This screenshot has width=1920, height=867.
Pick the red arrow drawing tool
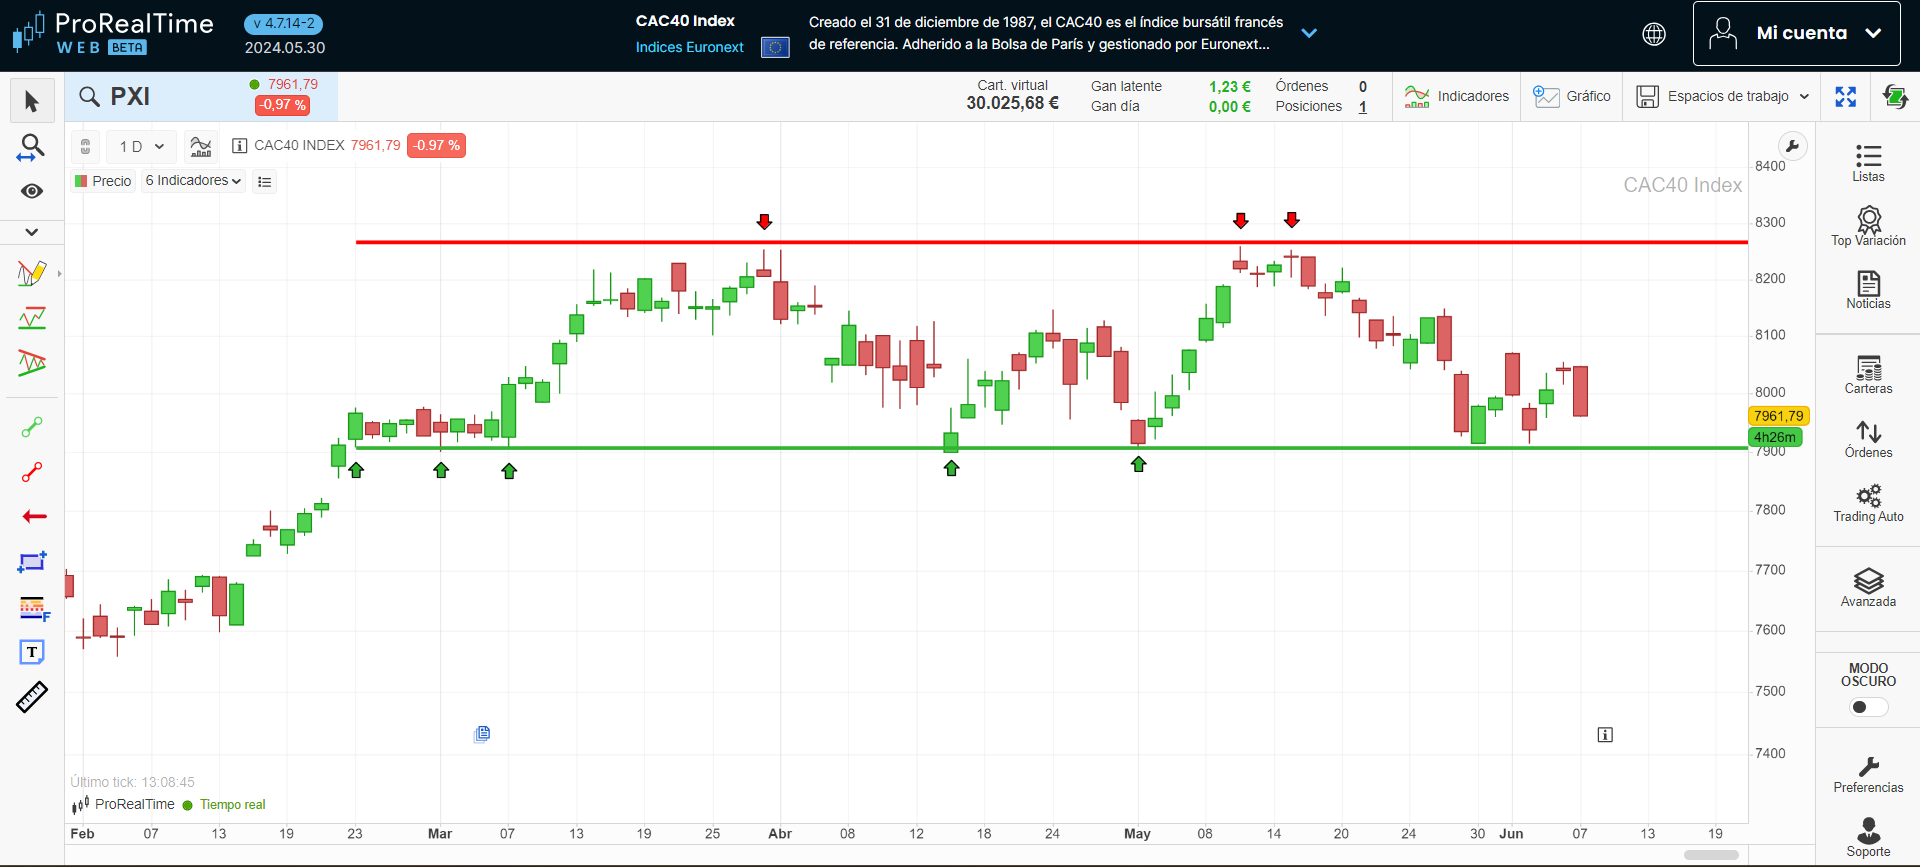coord(34,517)
